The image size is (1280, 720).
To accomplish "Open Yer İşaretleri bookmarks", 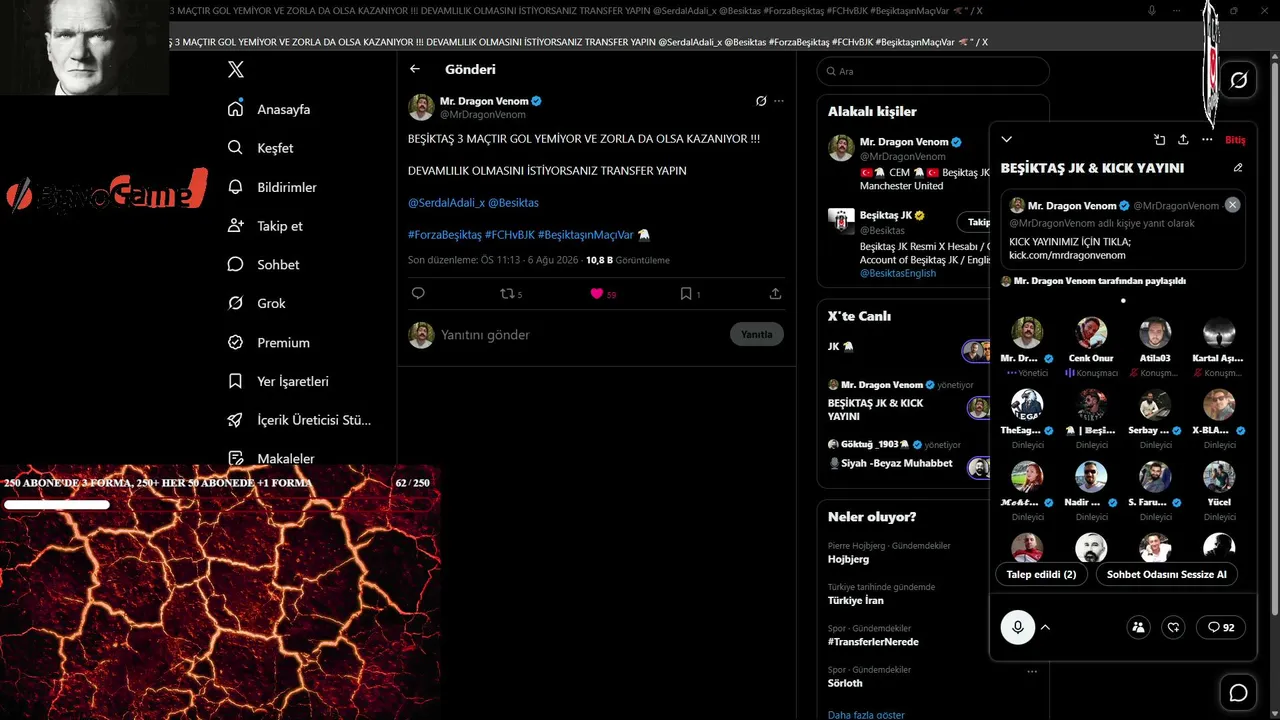I will pyautogui.click(x=278, y=381).
